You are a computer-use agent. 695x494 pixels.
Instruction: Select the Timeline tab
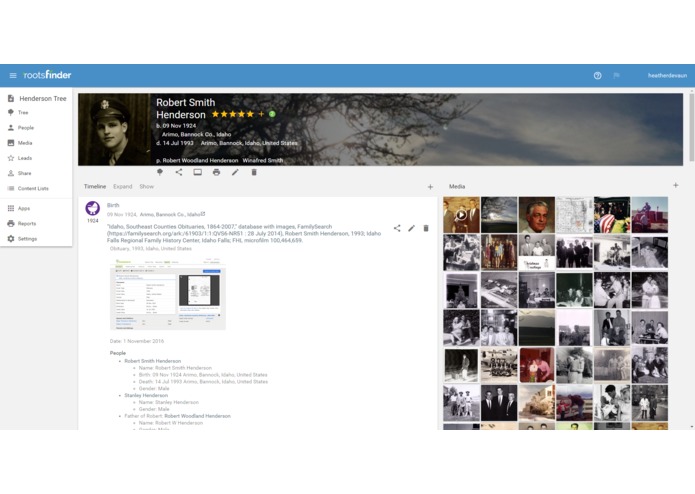click(x=95, y=187)
